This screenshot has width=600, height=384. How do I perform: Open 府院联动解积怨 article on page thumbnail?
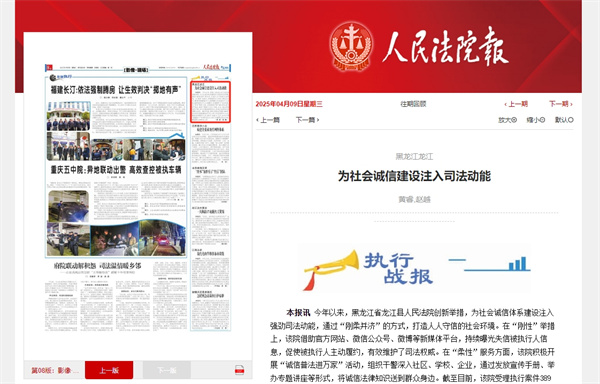pos(98,265)
